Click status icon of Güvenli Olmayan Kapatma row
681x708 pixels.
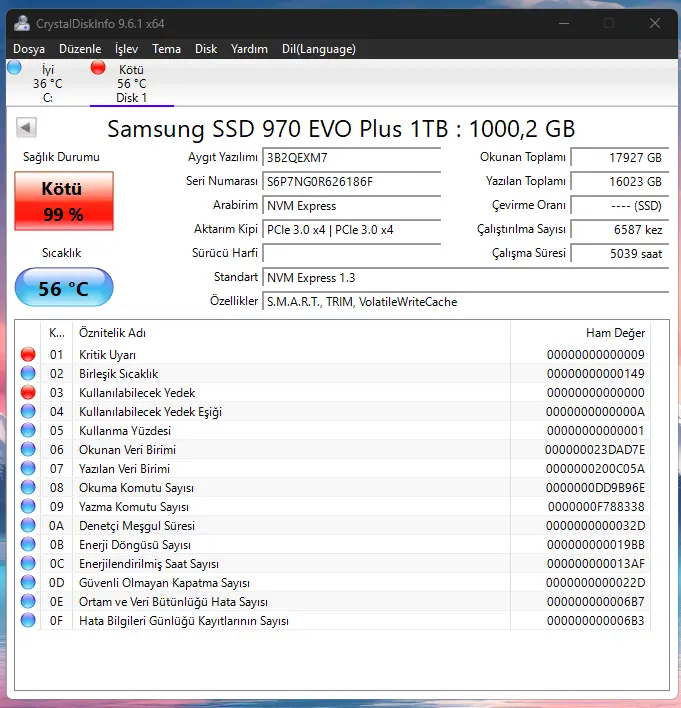pos(28,582)
